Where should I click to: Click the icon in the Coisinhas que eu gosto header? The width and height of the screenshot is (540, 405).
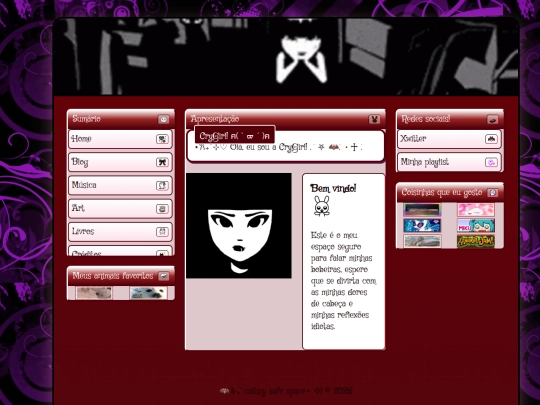pos(492,193)
